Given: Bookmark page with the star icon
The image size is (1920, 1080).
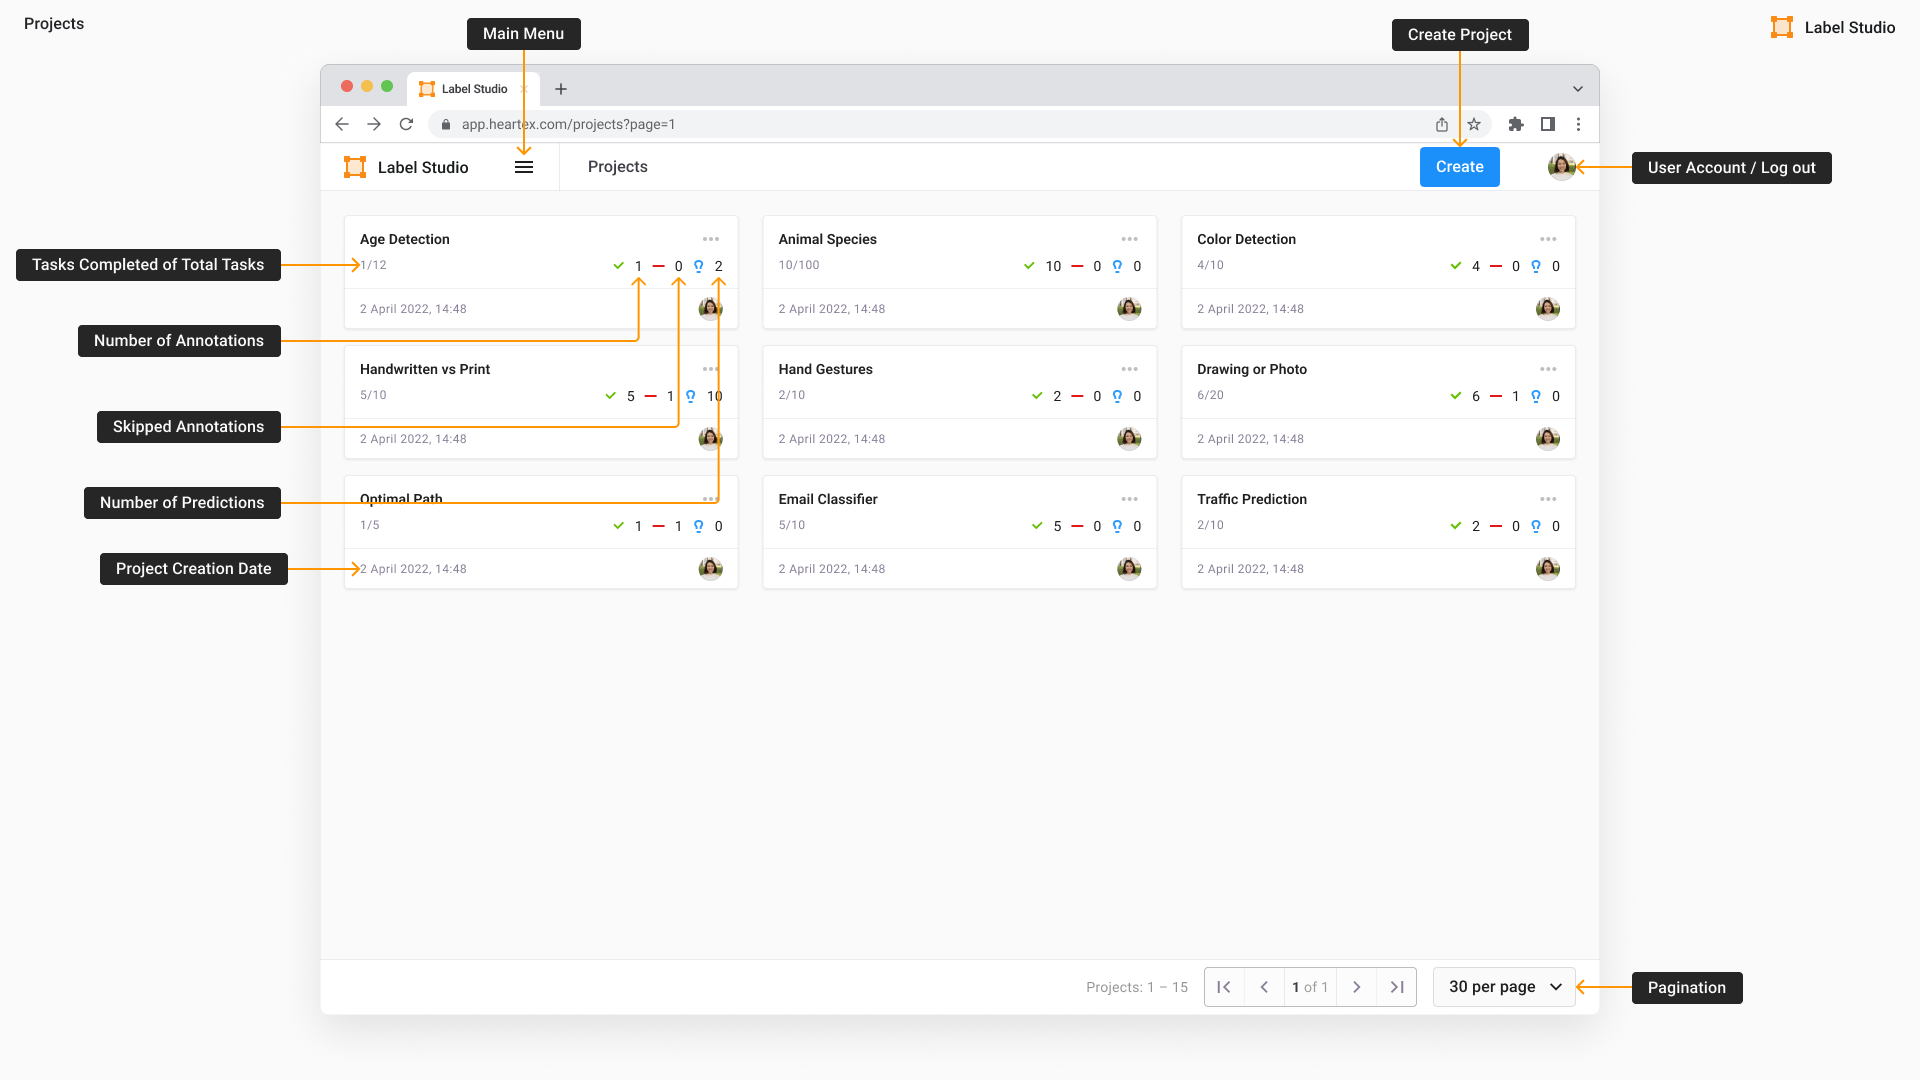Looking at the screenshot, I should [1474, 124].
